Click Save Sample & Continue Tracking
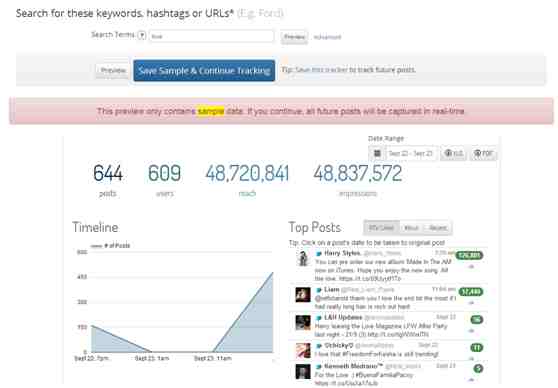 204,70
